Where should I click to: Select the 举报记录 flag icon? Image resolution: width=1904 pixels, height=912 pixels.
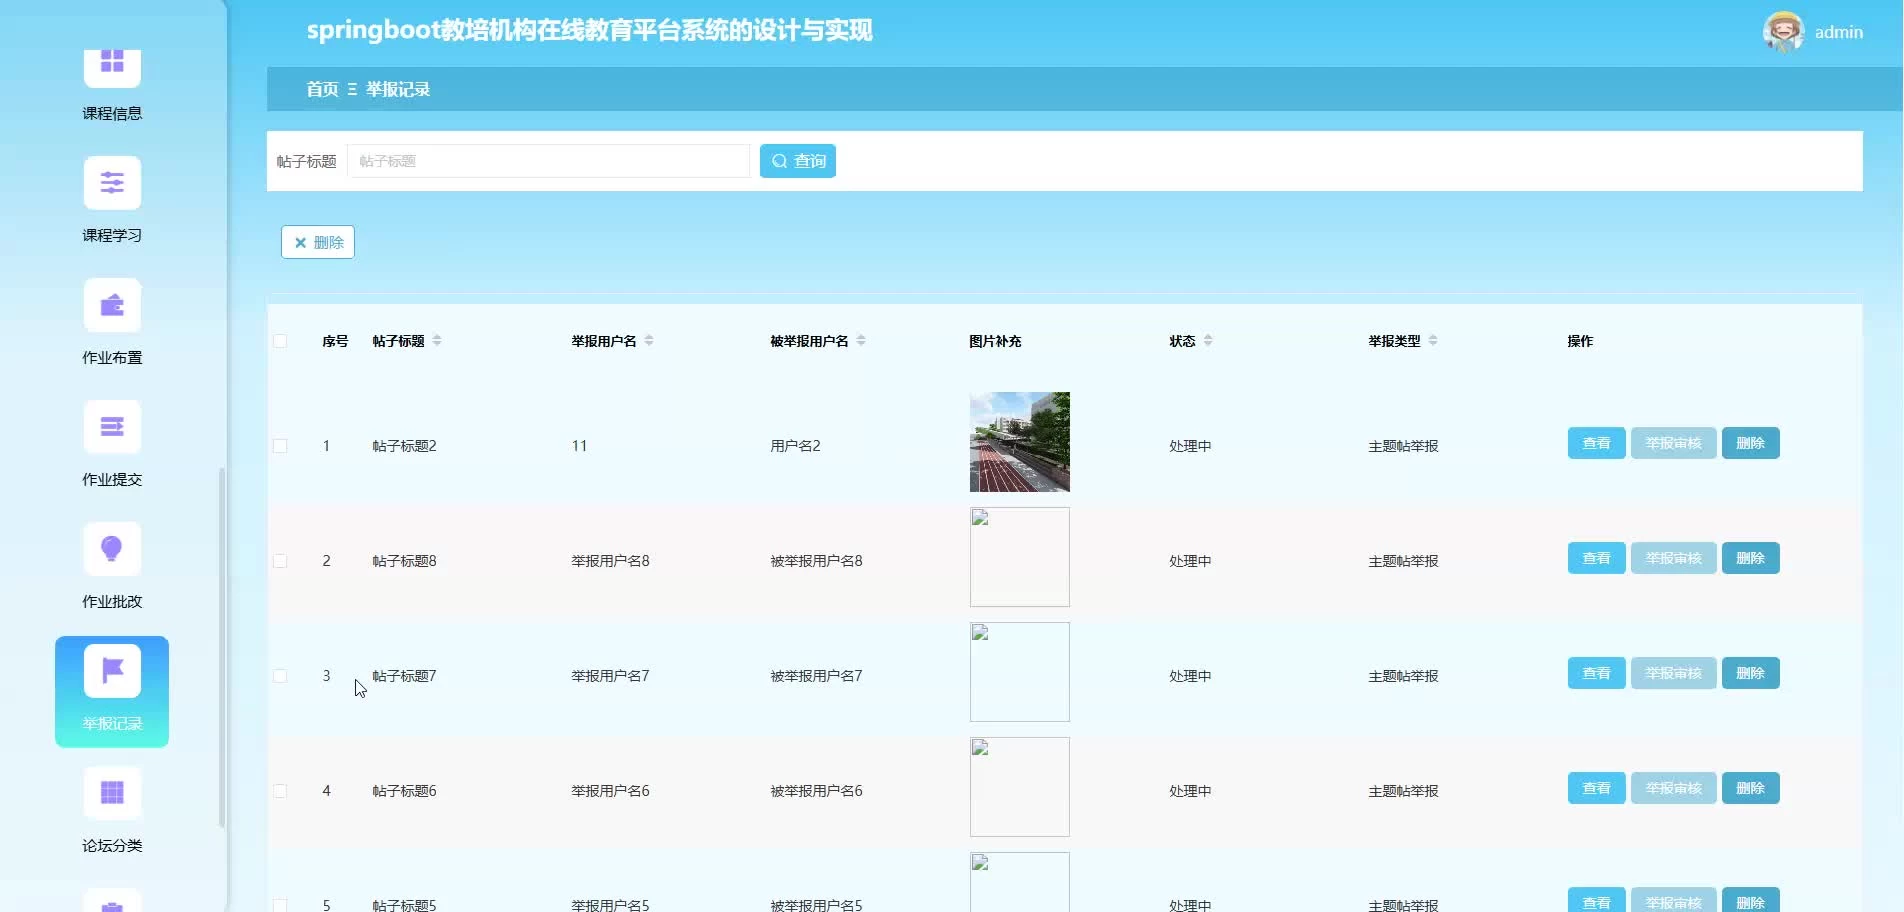[112, 671]
